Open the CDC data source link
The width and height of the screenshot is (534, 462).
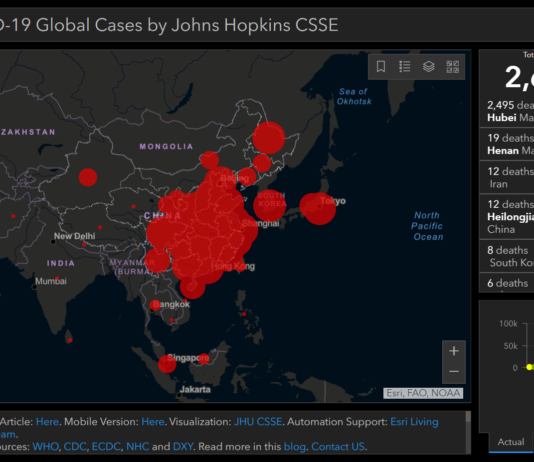75,446
